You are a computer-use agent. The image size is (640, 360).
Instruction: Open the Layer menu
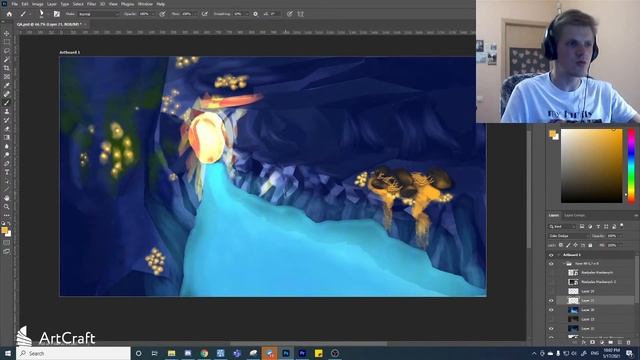tap(52, 4)
